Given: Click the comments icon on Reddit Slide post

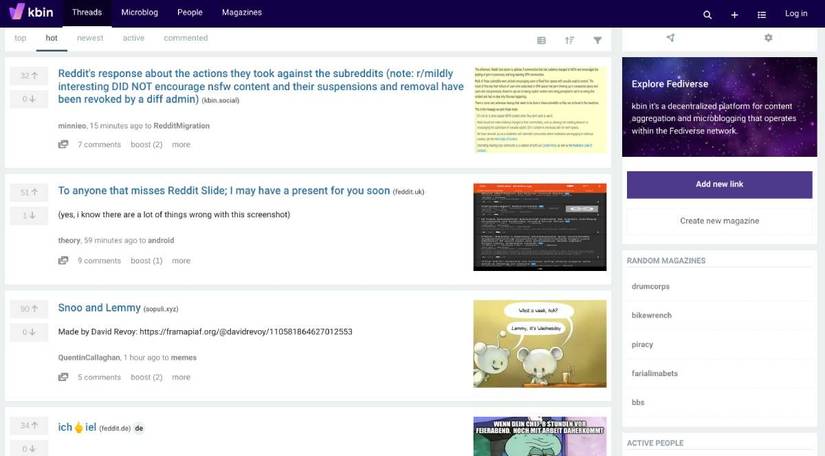Looking at the screenshot, I should (x=63, y=260).
